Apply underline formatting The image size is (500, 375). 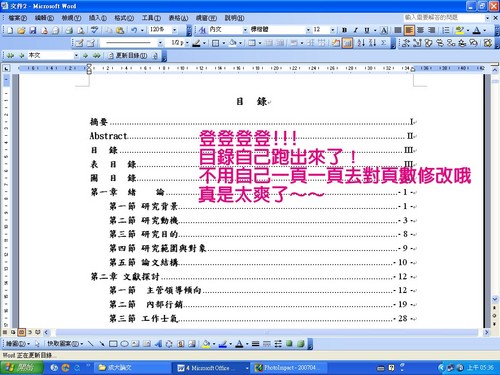tap(367, 30)
